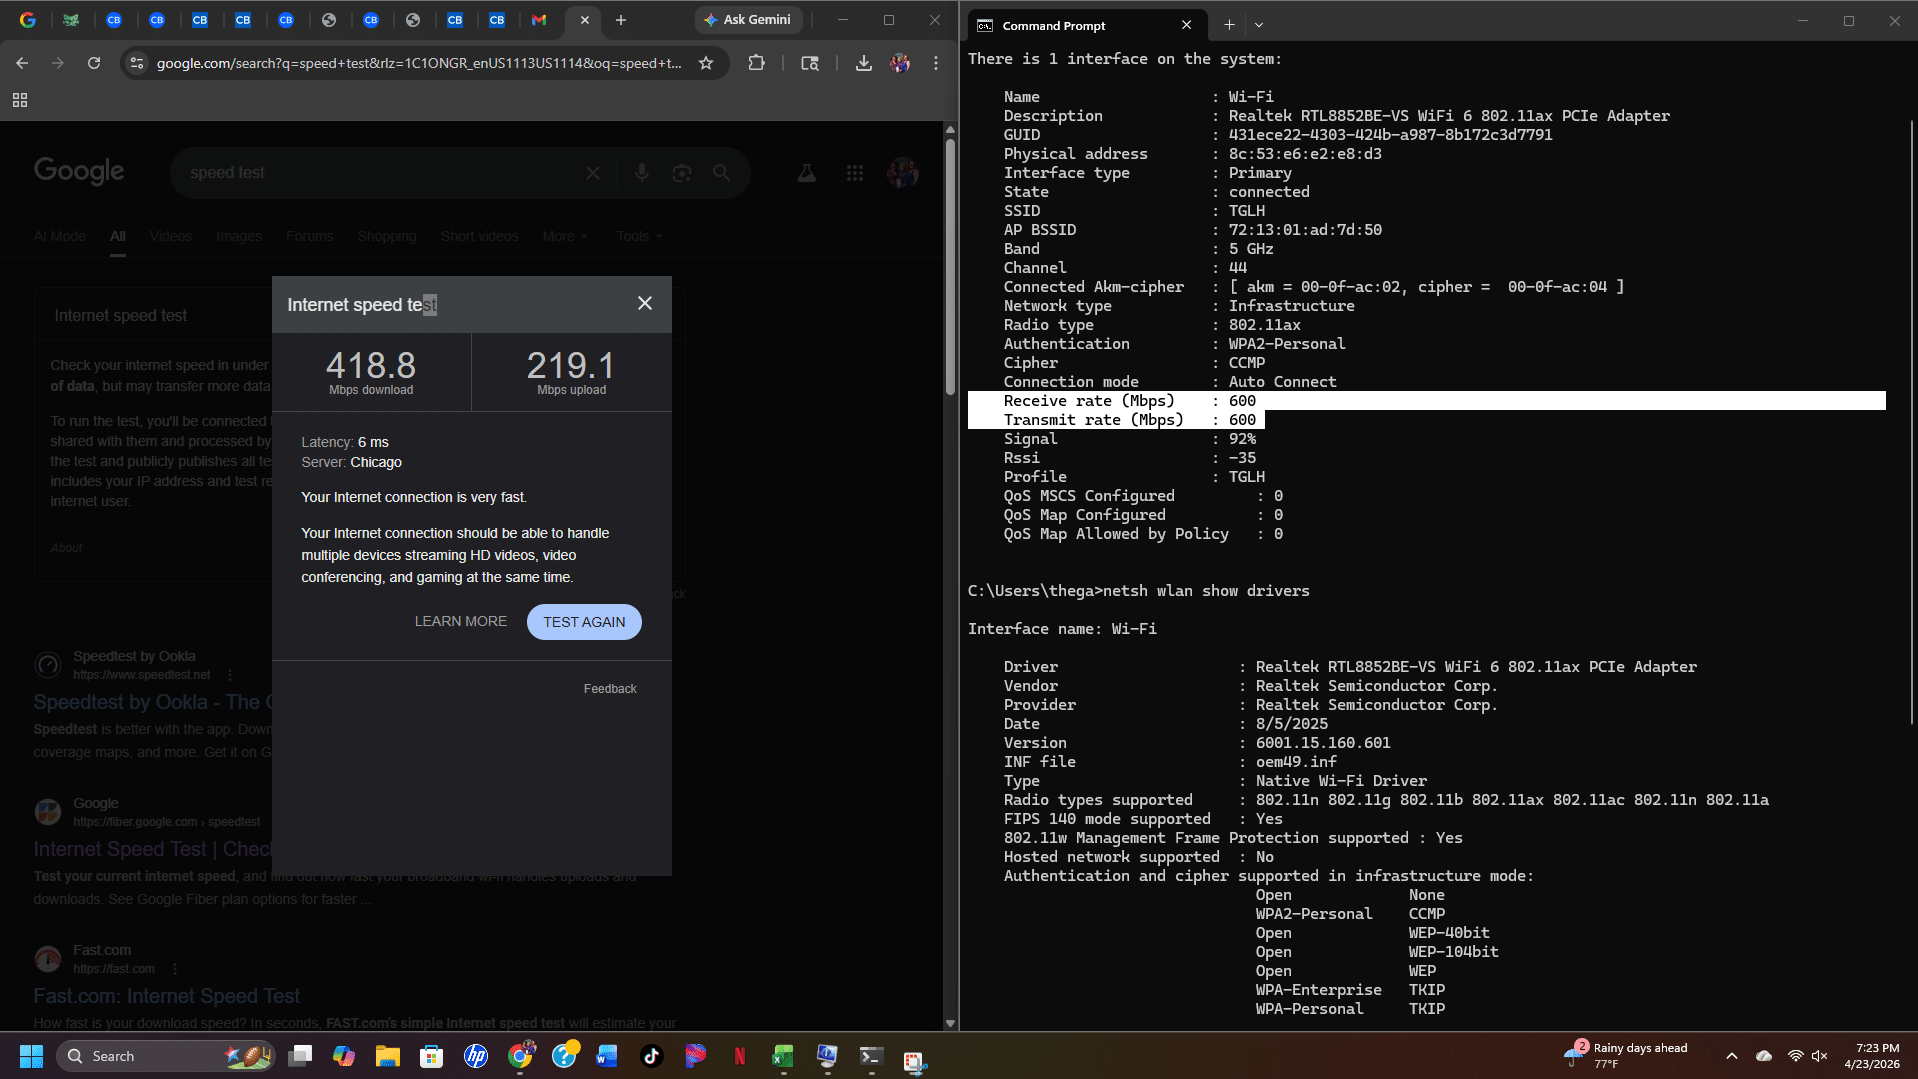Open Excel from the taskbar
1918x1079 pixels.
pos(782,1056)
